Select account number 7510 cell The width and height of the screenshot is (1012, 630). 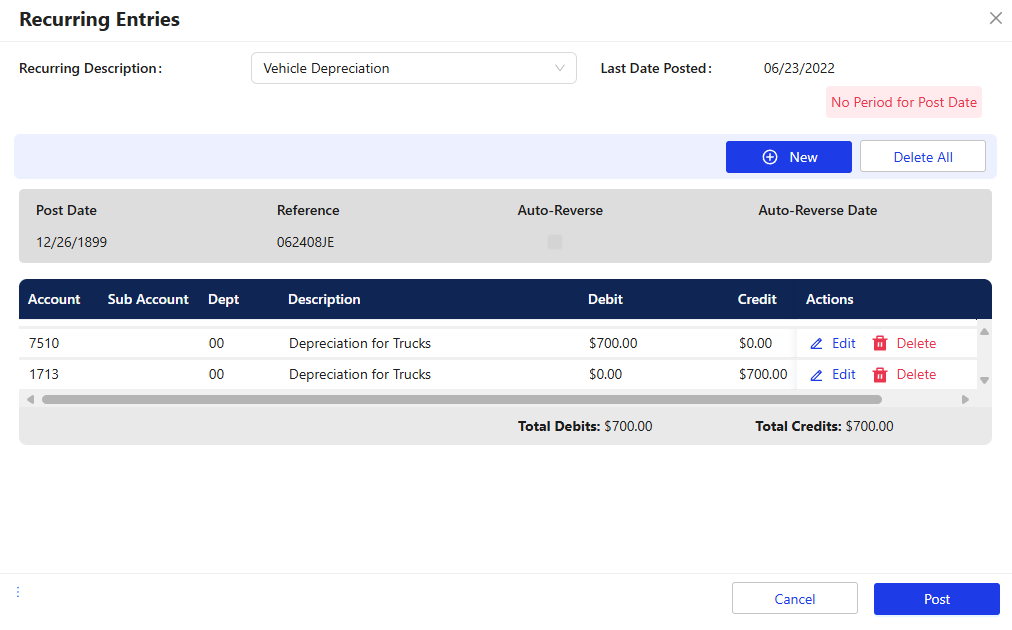point(44,343)
